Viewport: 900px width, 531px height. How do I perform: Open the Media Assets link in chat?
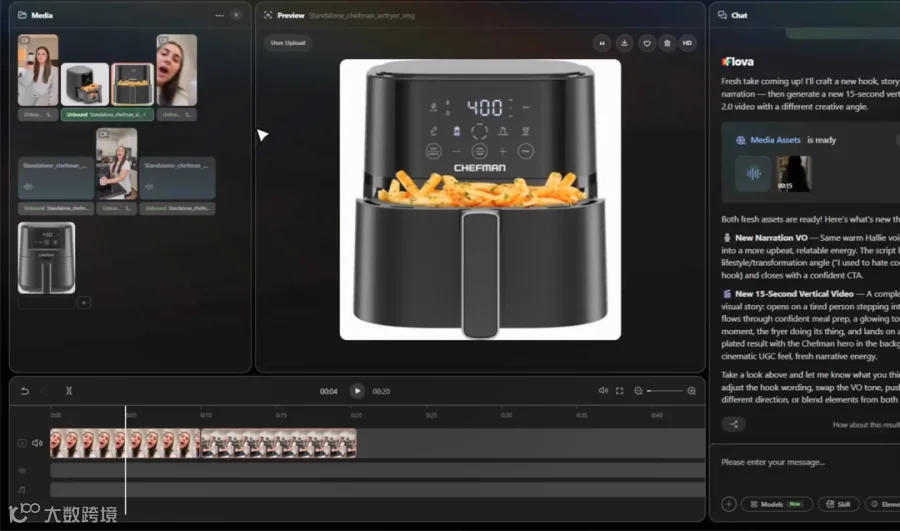click(775, 140)
